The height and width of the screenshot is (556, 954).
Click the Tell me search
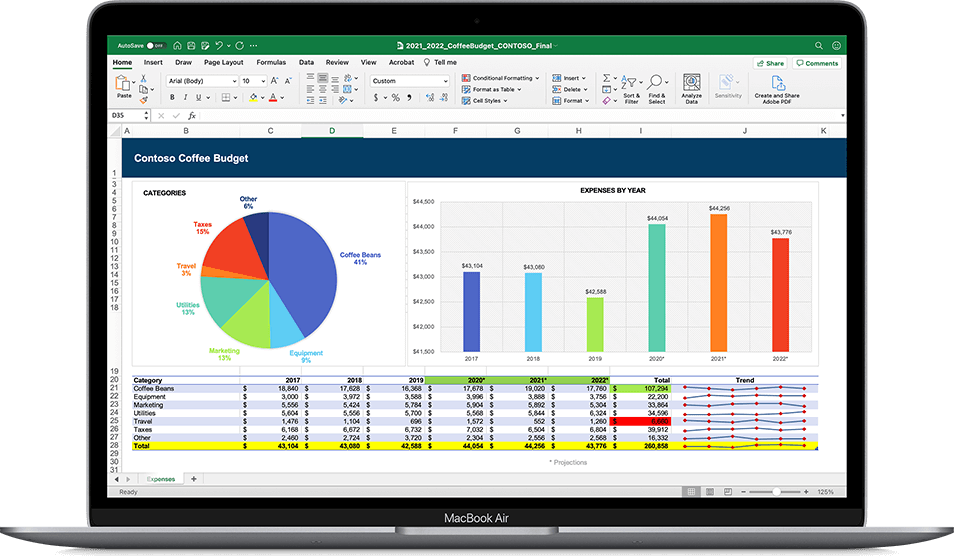pyautogui.click(x=440, y=62)
